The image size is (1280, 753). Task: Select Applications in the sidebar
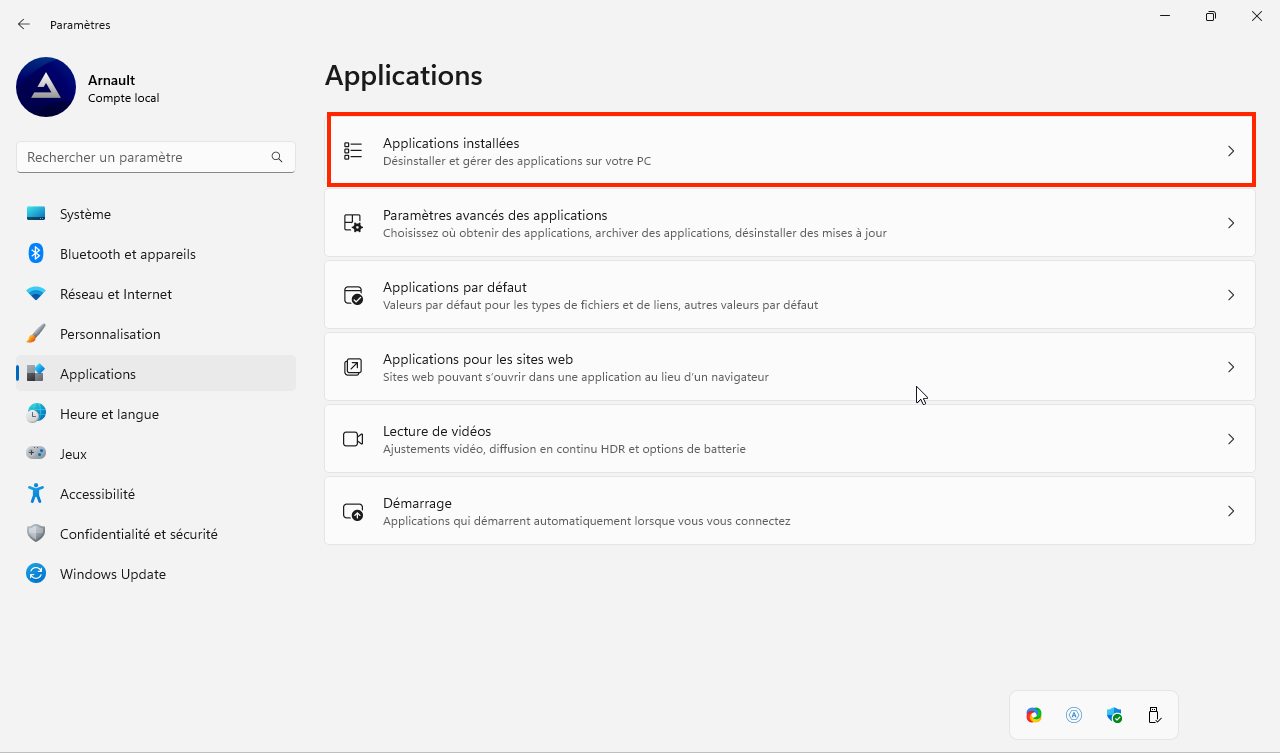(x=97, y=373)
